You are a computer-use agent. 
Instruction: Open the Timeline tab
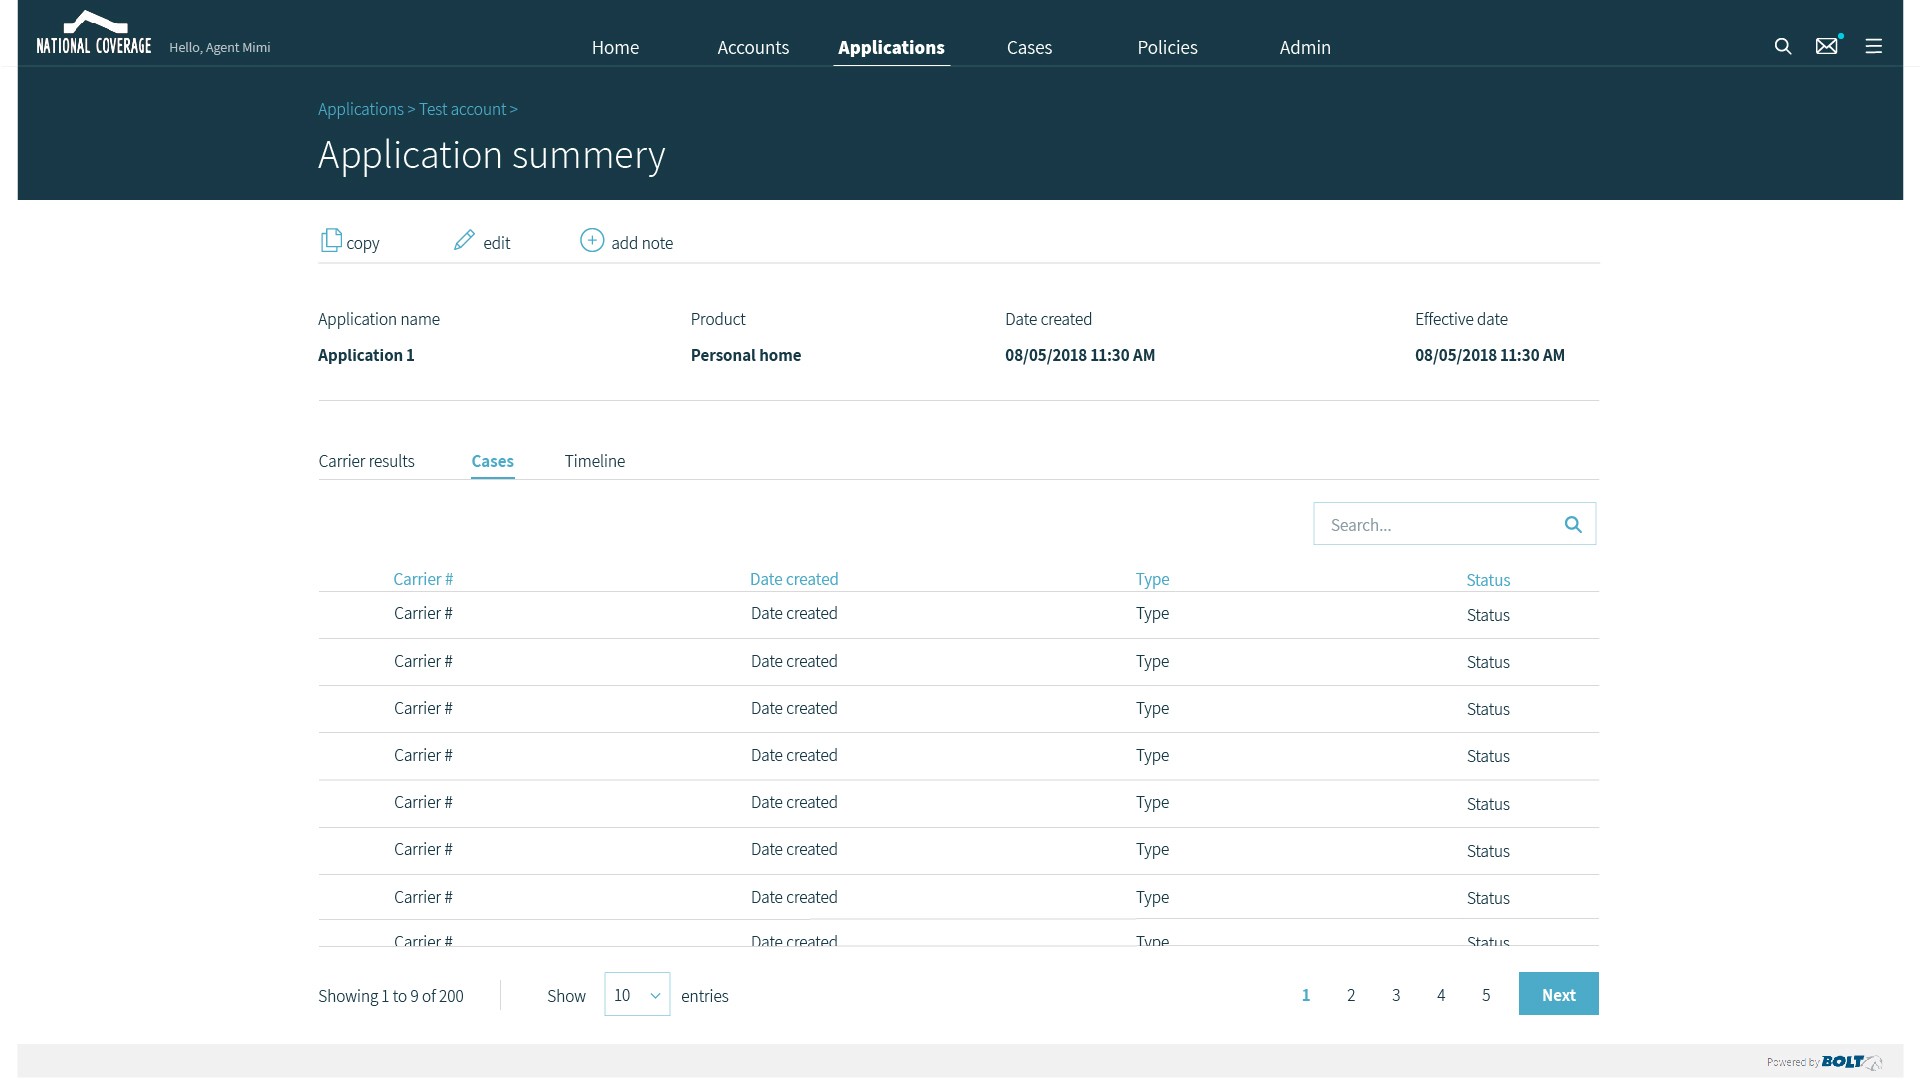594,461
